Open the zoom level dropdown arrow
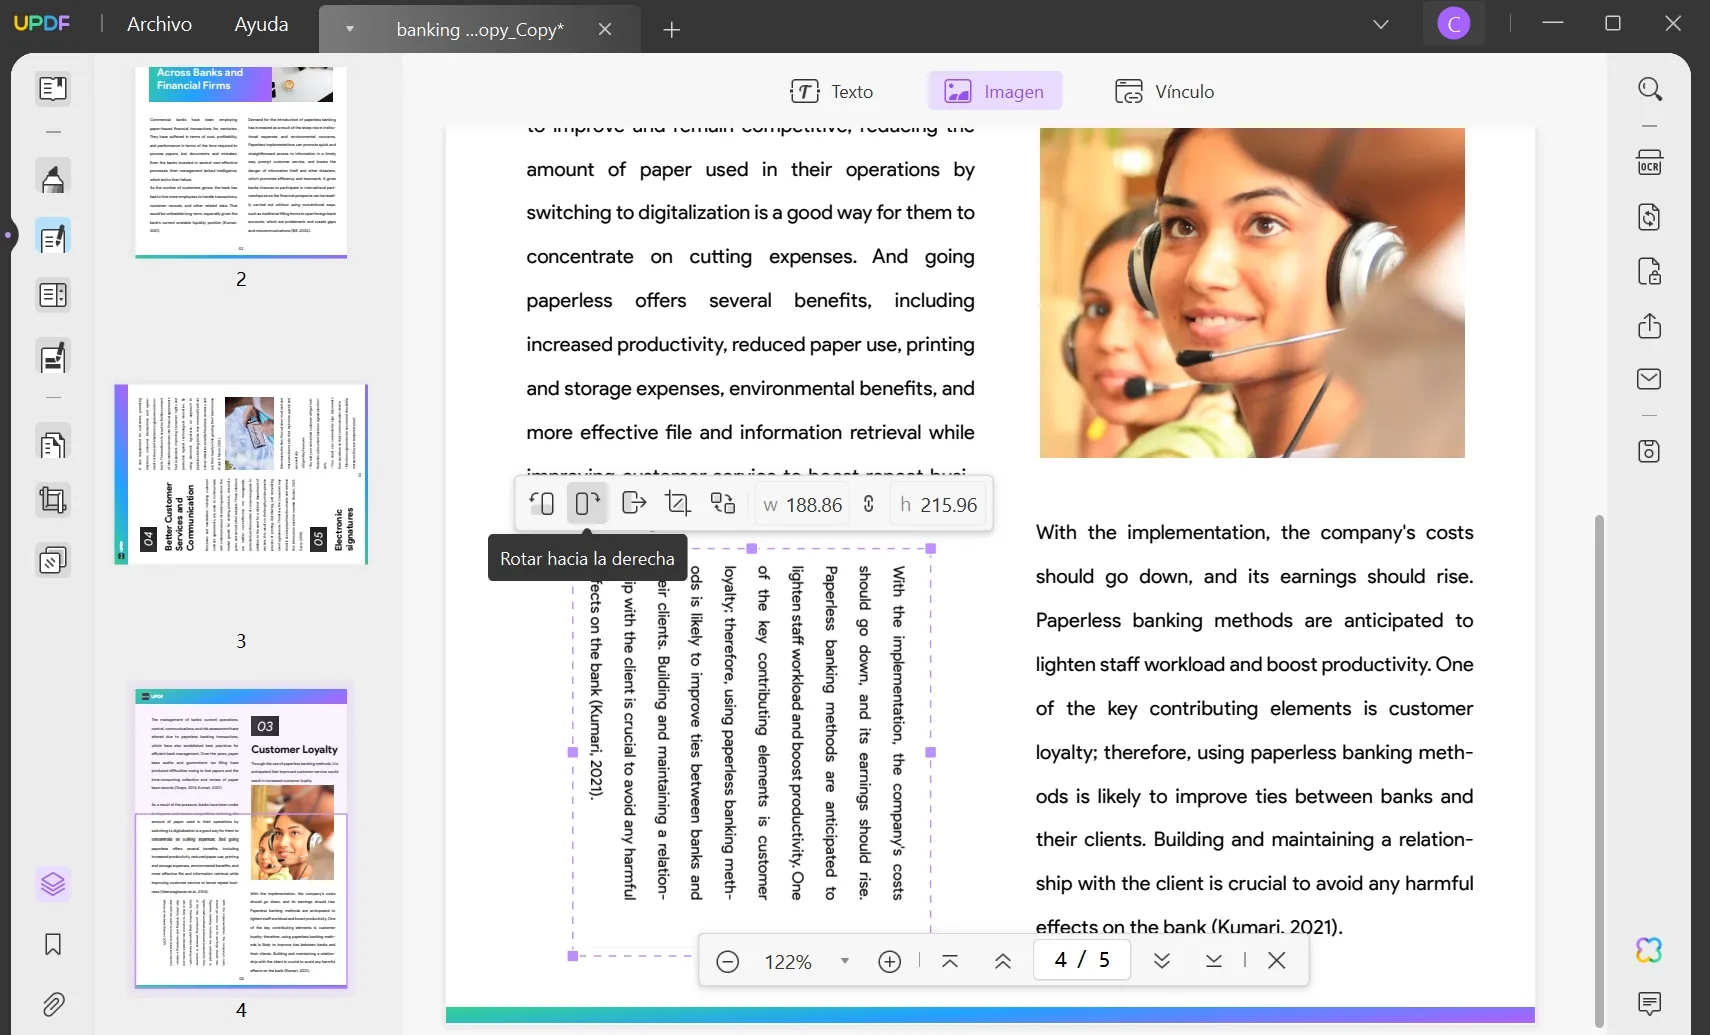The image size is (1710, 1035). [x=845, y=961]
